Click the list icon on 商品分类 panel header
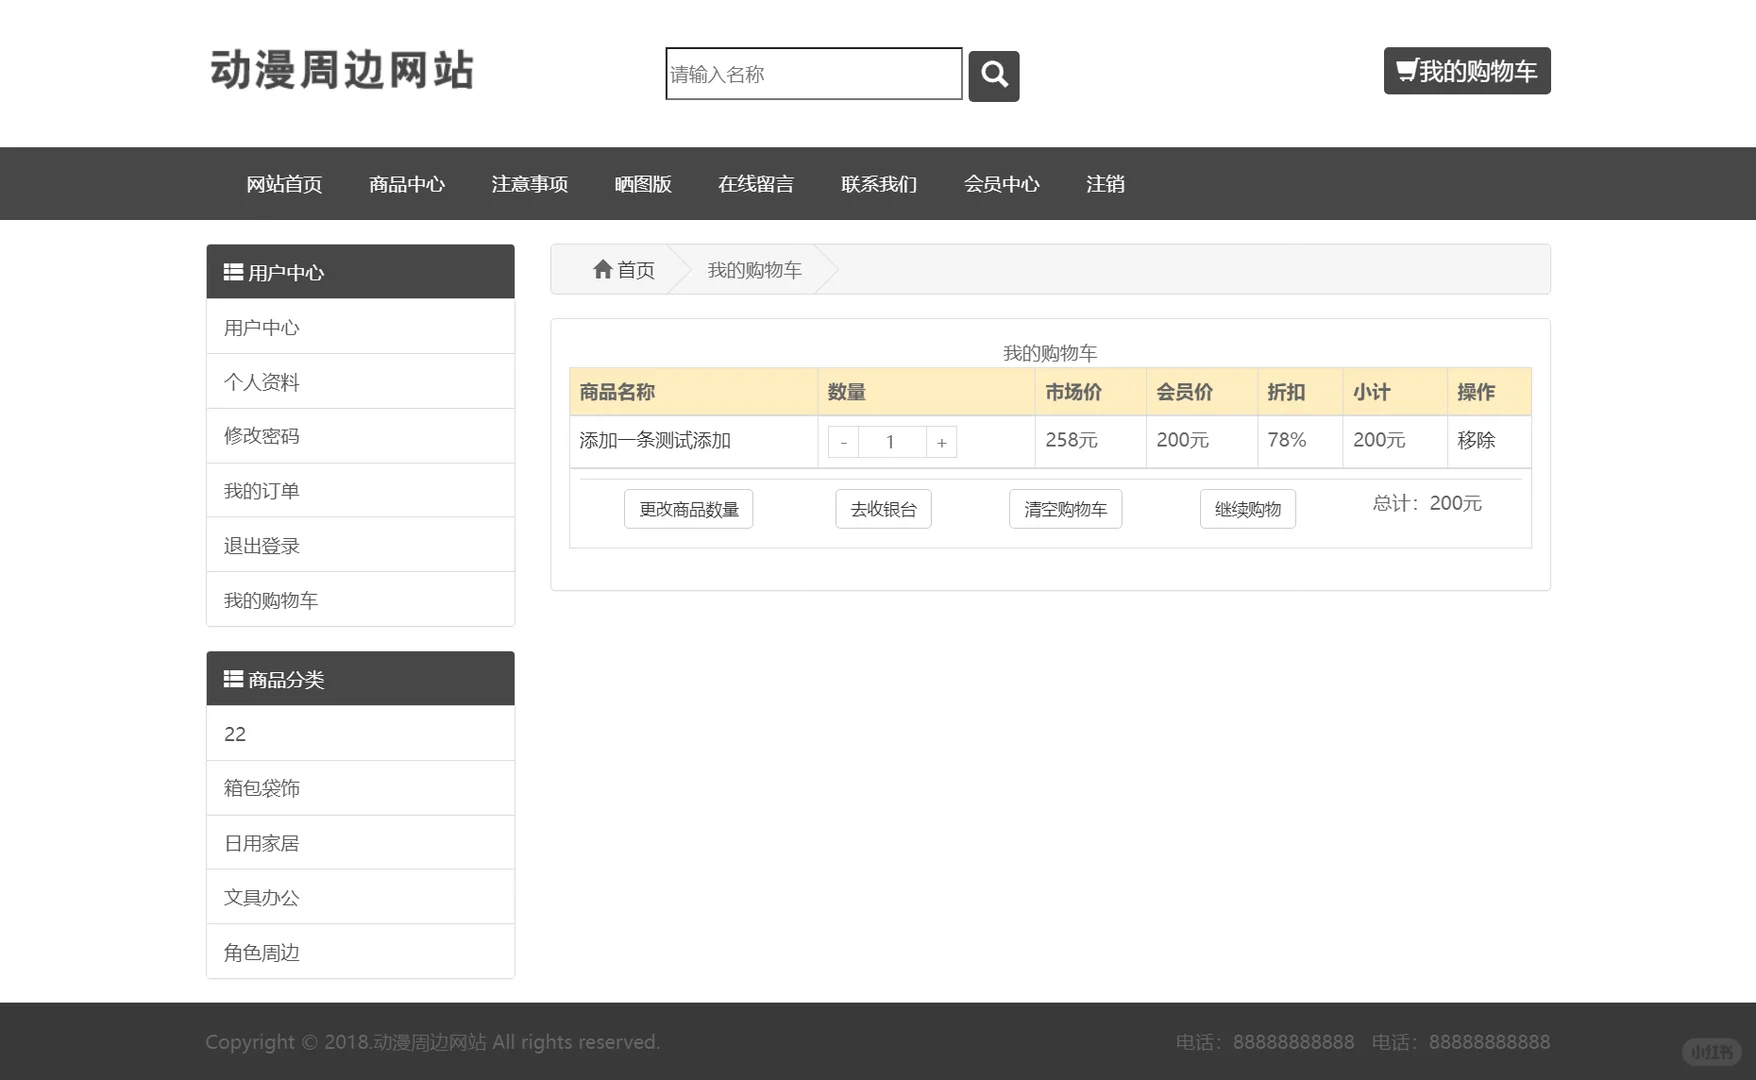The height and width of the screenshot is (1080, 1756). tap(233, 678)
